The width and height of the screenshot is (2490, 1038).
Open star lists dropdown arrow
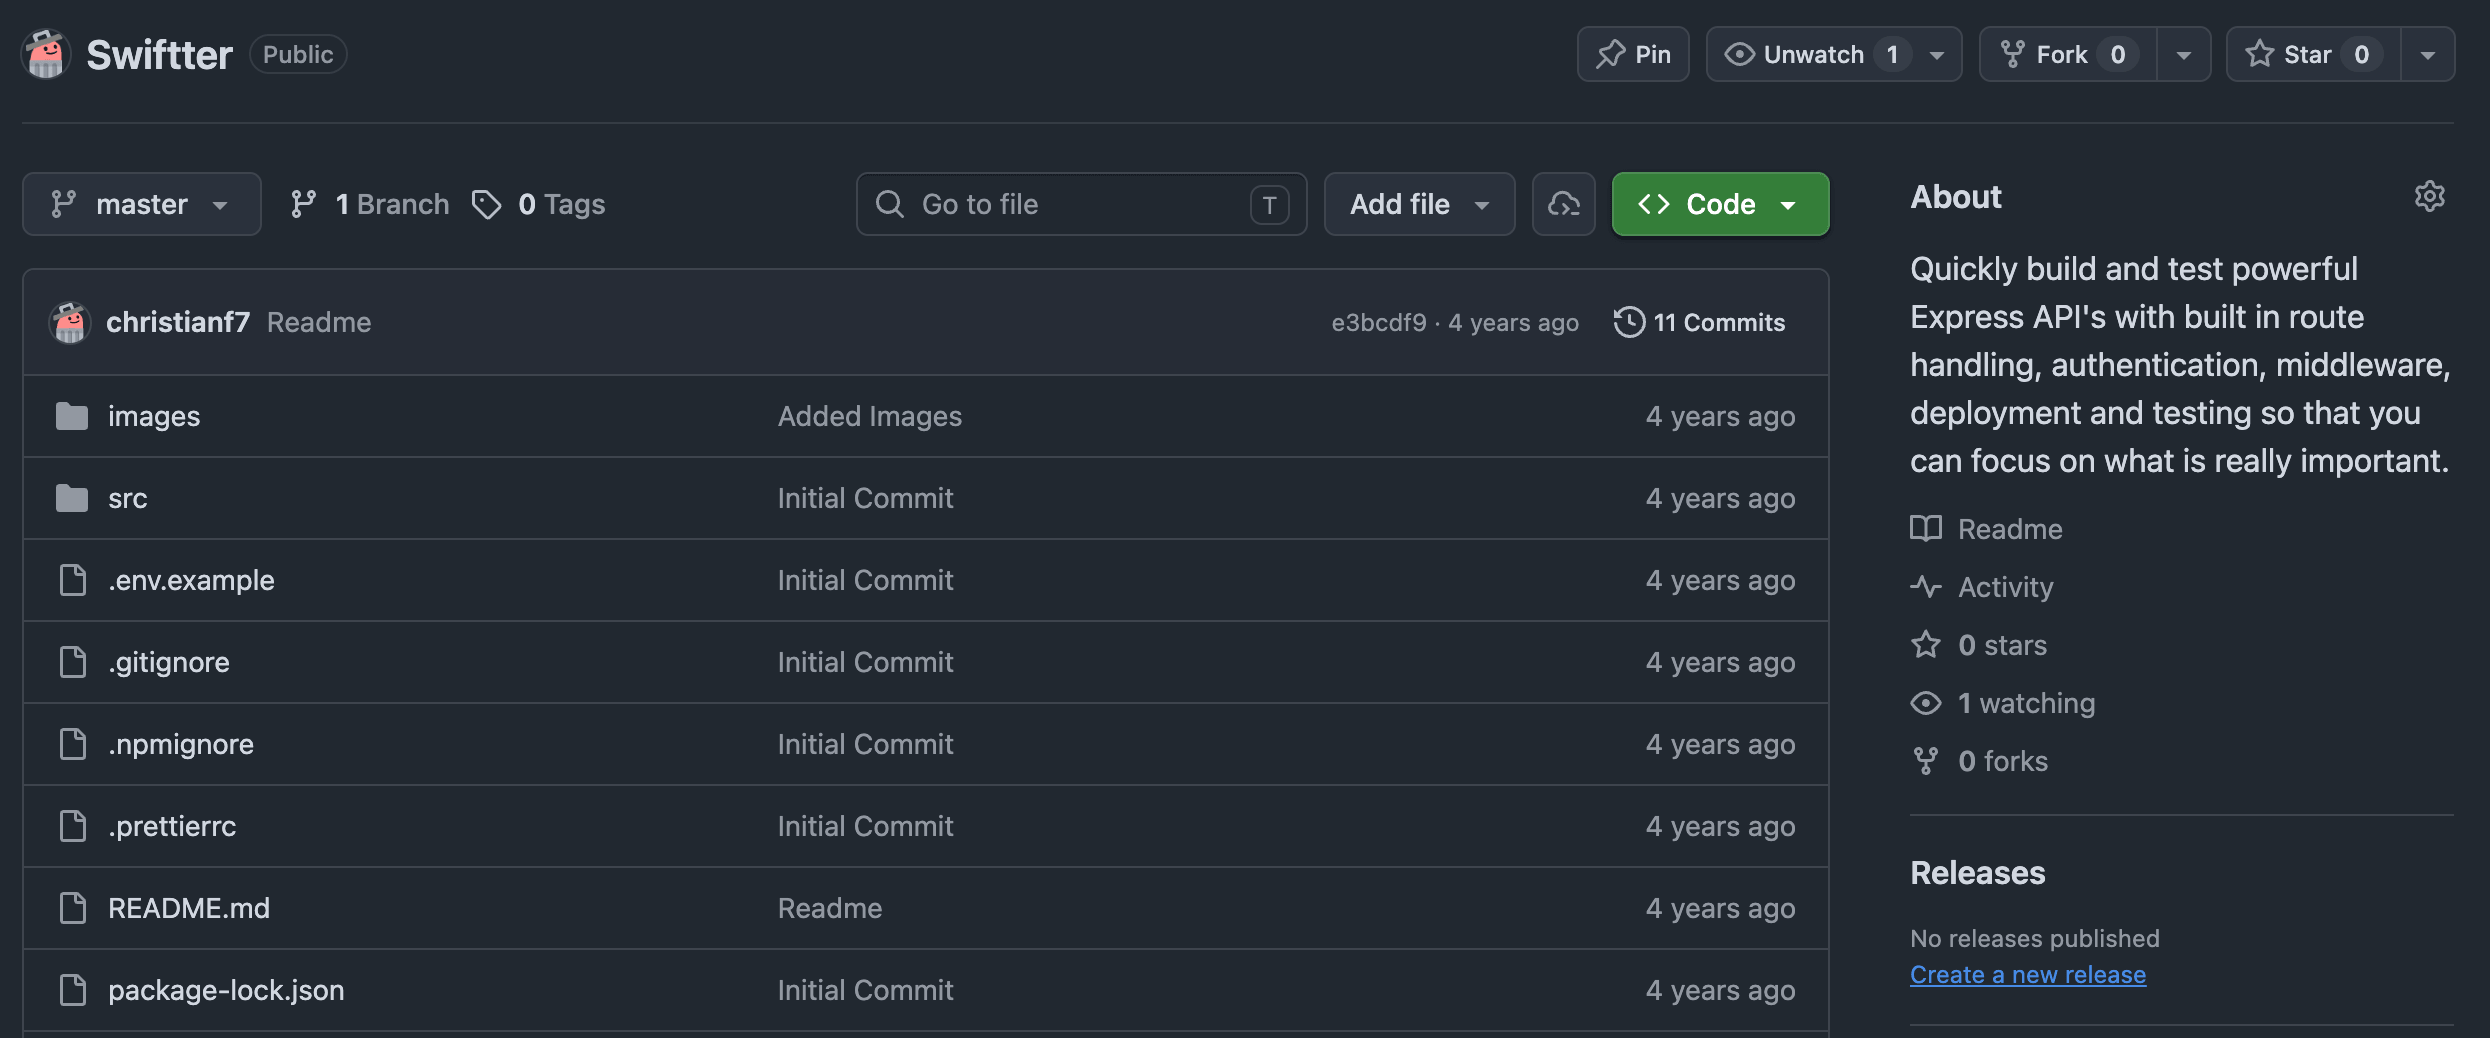[2428, 54]
